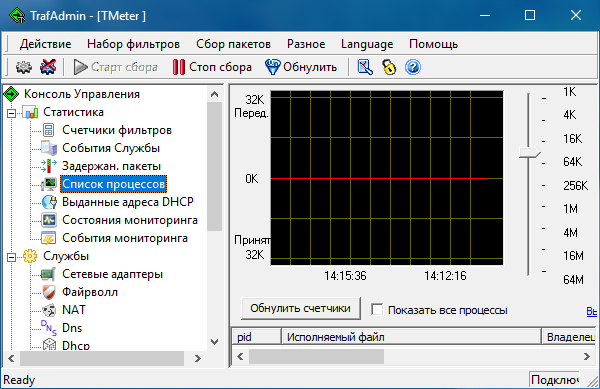This screenshot has height=389, width=600.
Task: Click tree panel scroll down arrow
Action: [x=214, y=342]
